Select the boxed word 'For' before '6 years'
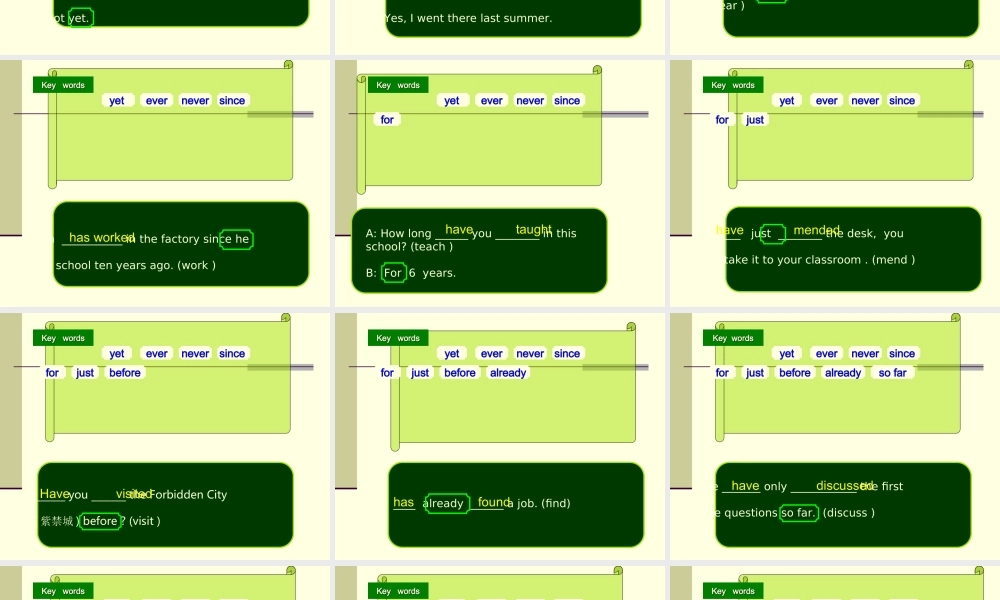 pos(393,273)
